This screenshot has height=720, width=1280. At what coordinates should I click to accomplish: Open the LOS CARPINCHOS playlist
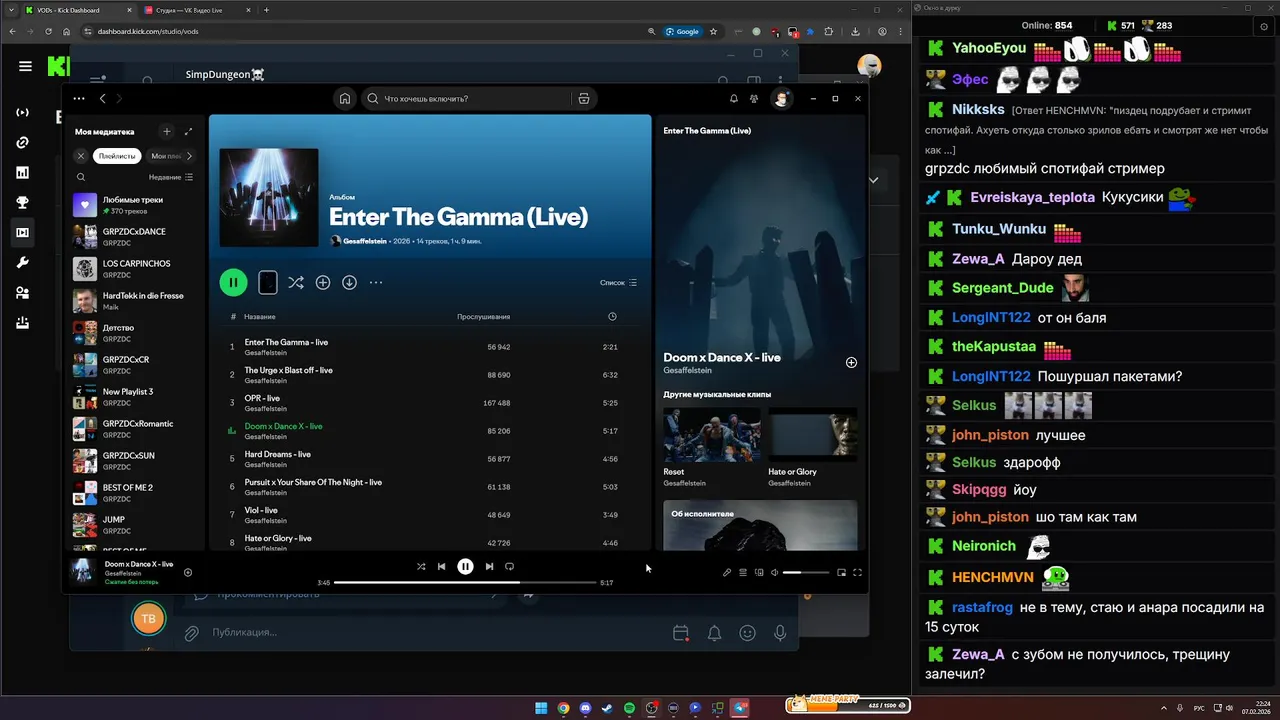click(135, 269)
